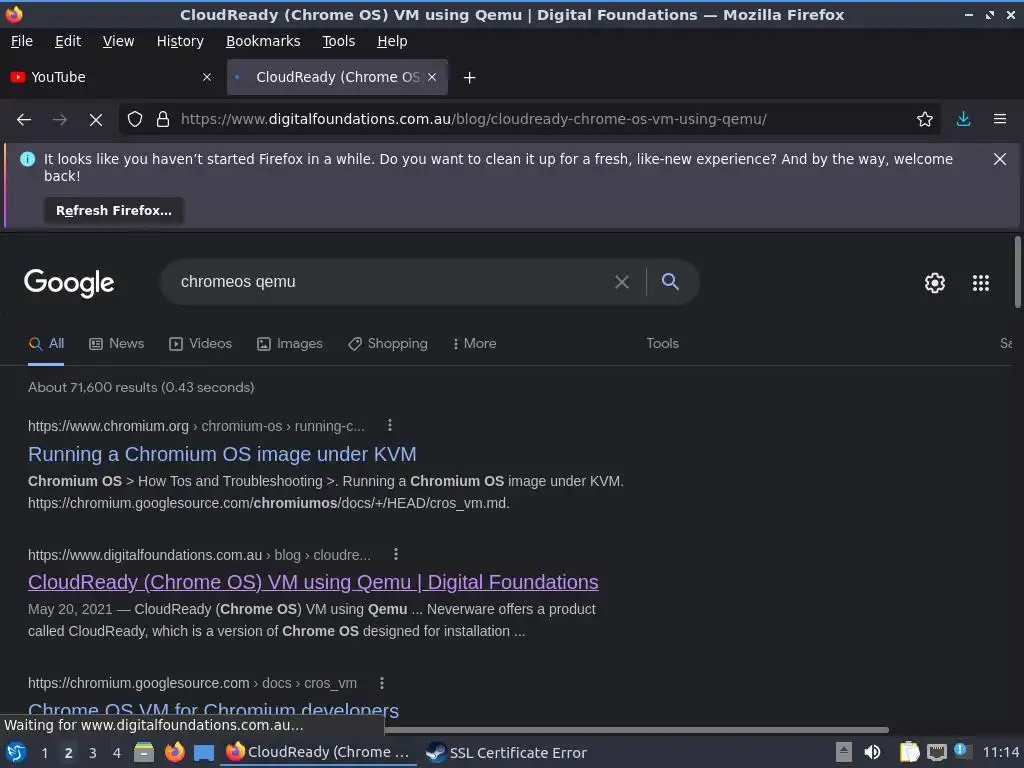1024x768 pixels.
Task: Open removable media tray icon
Action: coord(844,752)
